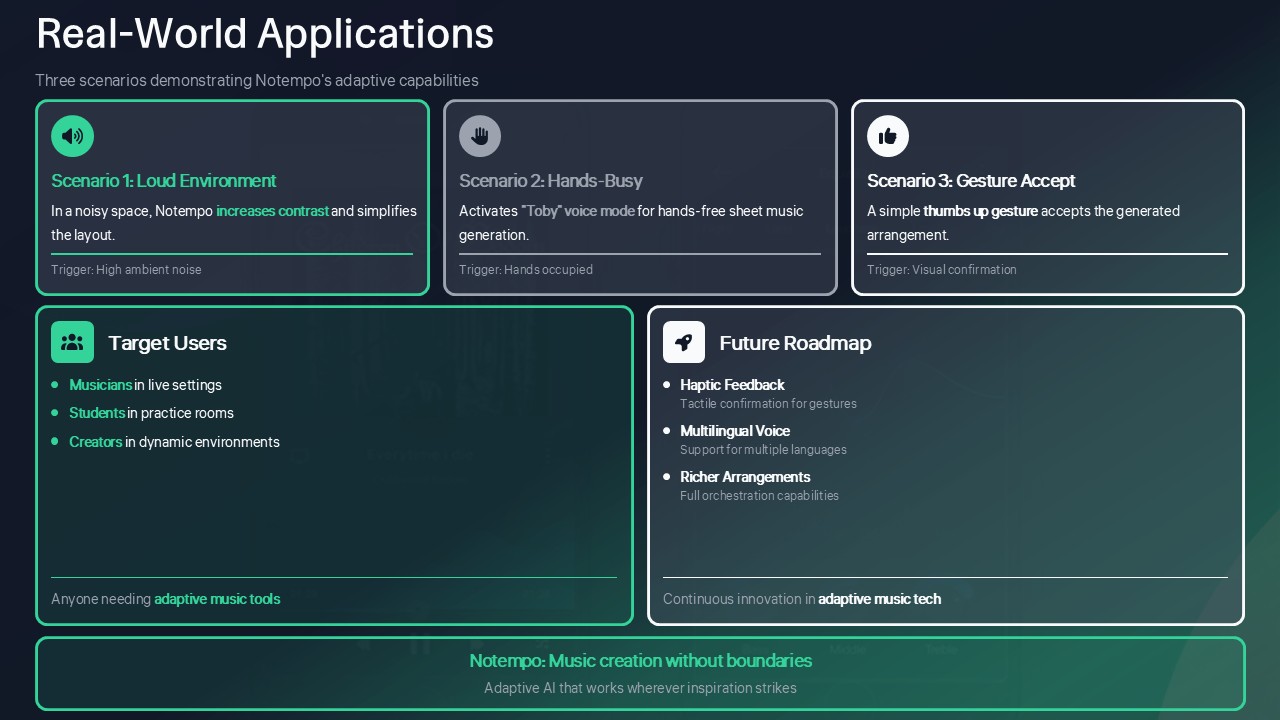
Task: Click 'Musicians in live settings' bullet
Action: (146, 385)
